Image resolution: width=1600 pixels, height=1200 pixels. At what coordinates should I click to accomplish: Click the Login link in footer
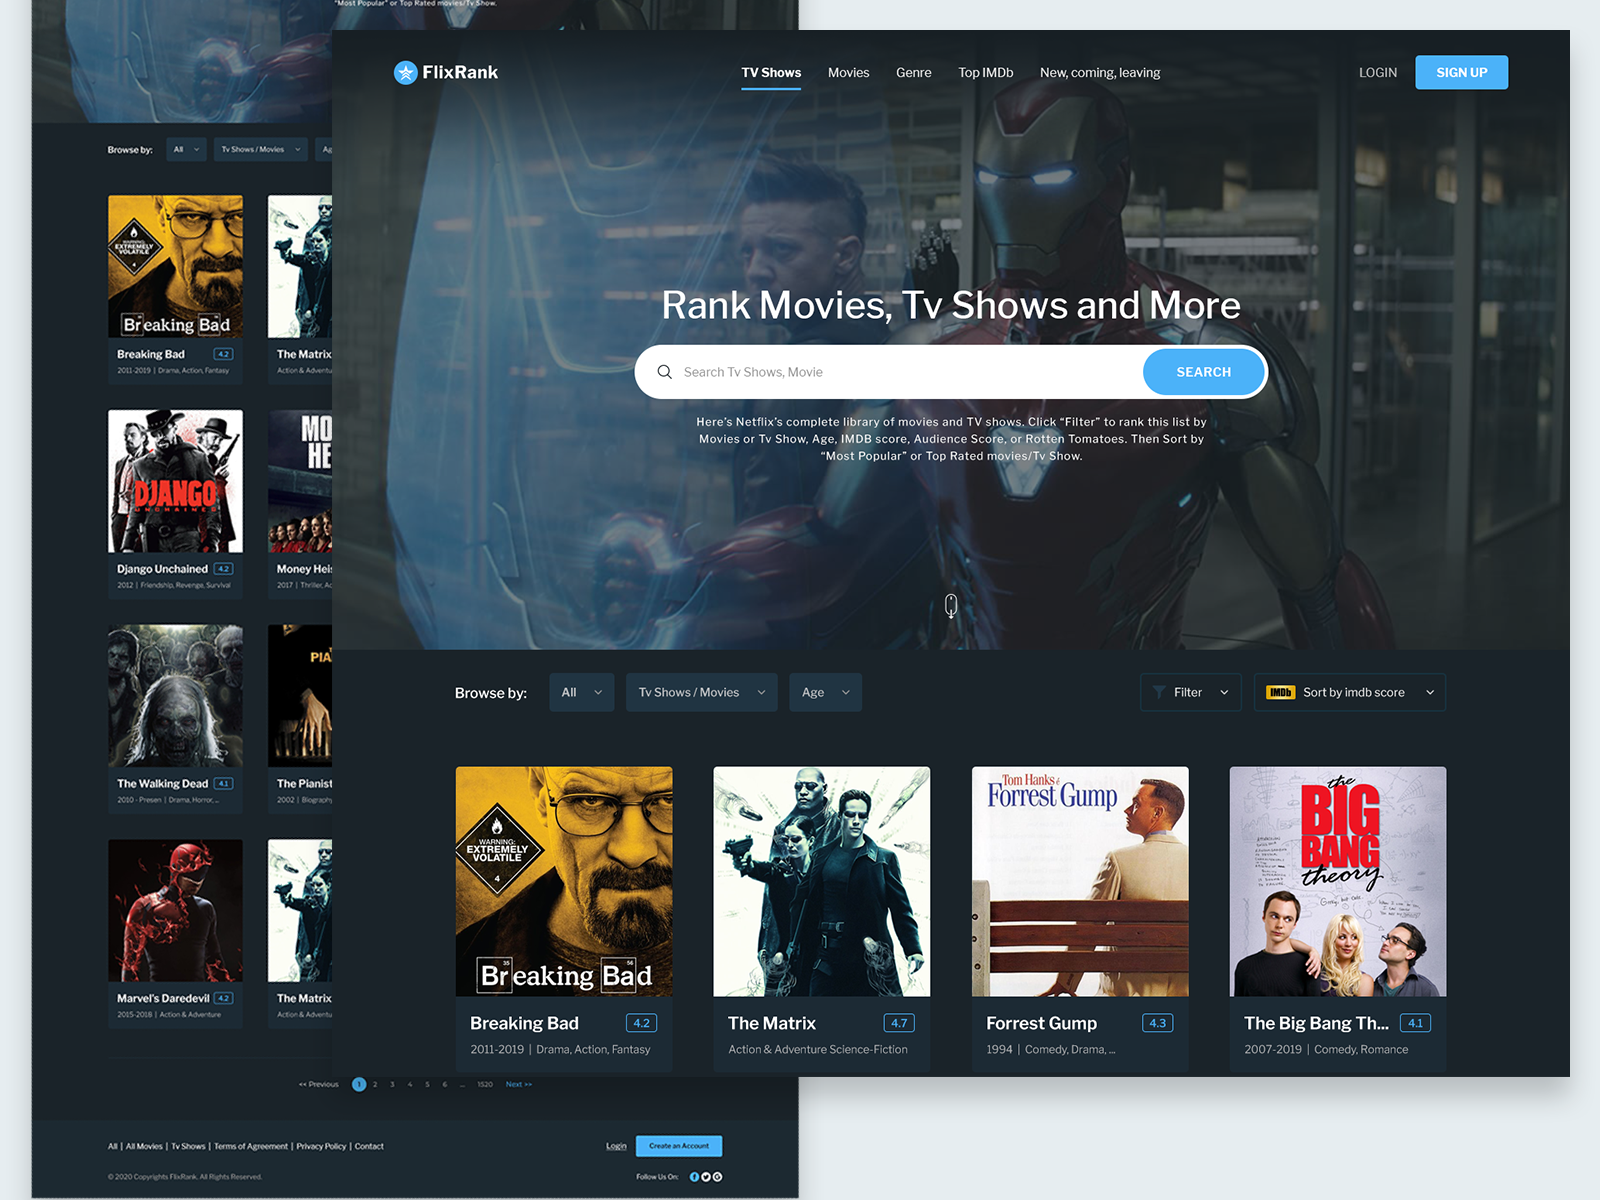click(x=616, y=1146)
